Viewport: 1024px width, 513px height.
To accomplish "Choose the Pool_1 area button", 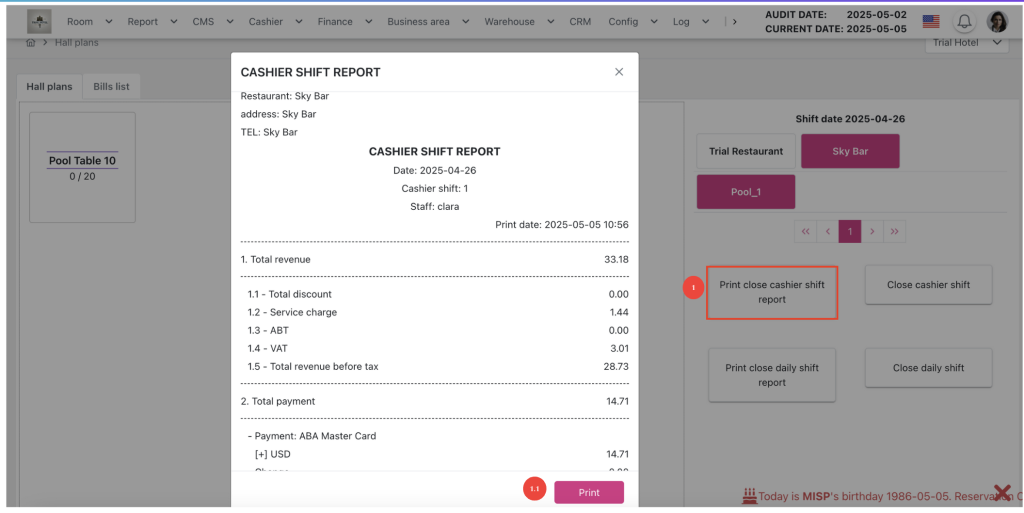I will click(745, 191).
